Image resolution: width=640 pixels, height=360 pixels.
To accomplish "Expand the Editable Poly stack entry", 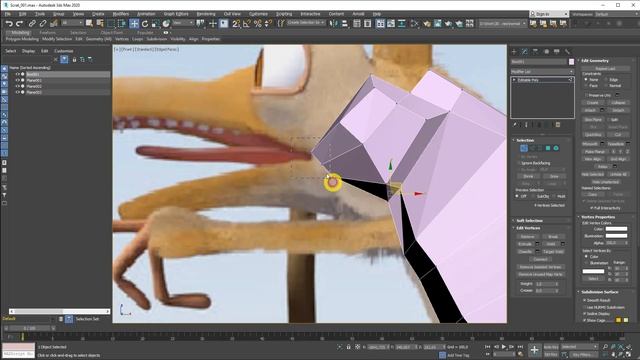I will point(514,80).
